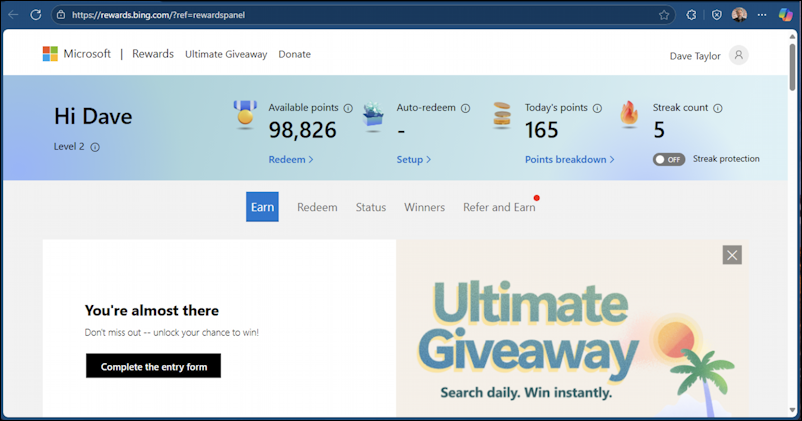Turn on the Streak protection toggle
The height and width of the screenshot is (421, 802).
coord(669,159)
